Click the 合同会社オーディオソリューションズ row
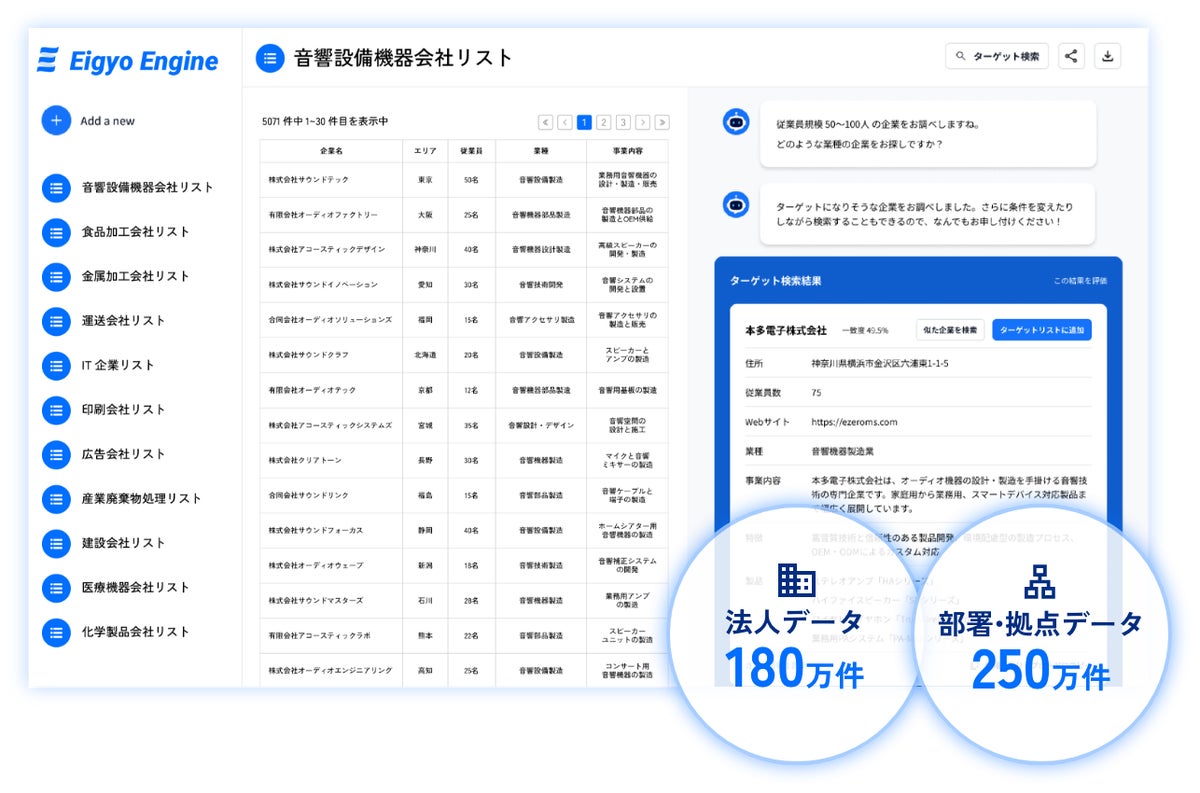This screenshot has width=1200, height=793. (464, 319)
